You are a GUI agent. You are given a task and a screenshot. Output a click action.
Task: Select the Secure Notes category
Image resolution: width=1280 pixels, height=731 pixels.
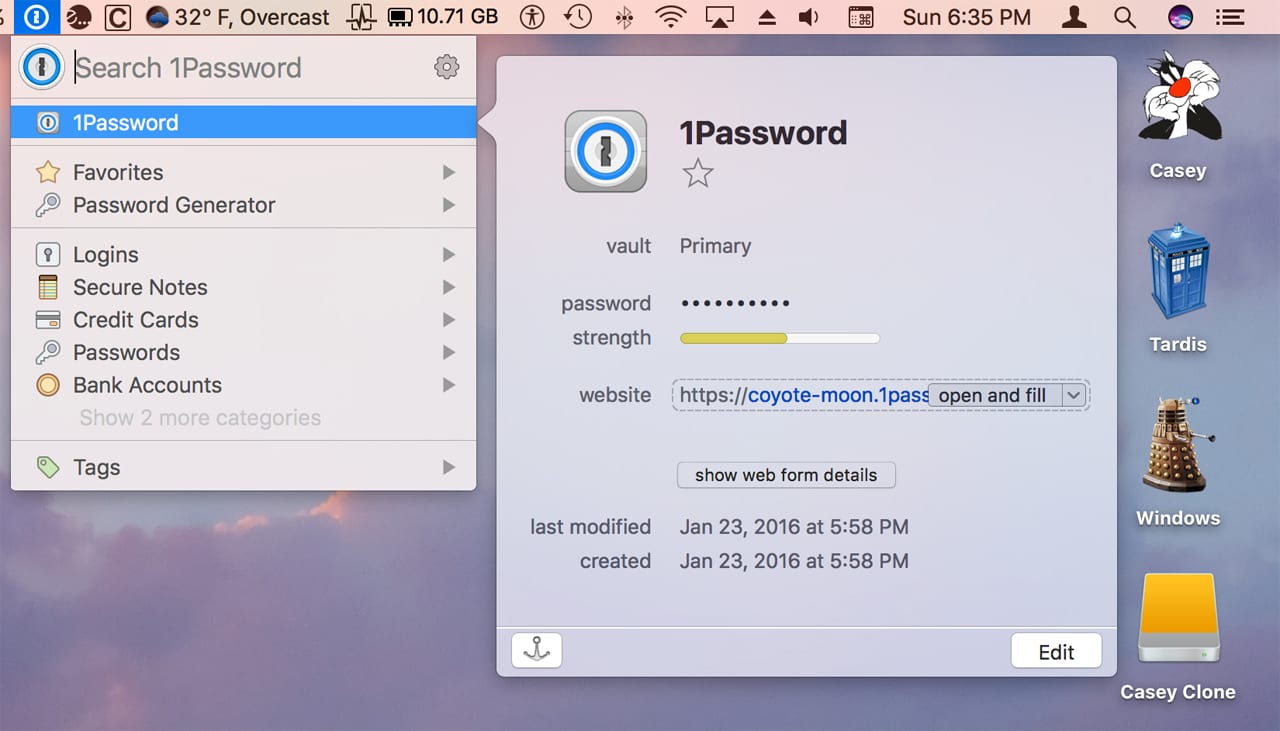click(140, 287)
